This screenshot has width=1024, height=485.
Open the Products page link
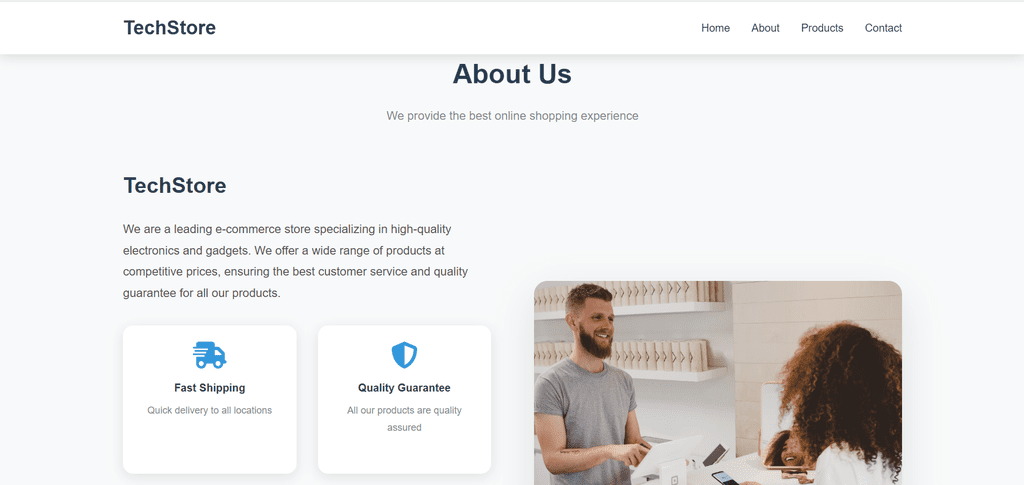[x=822, y=28]
